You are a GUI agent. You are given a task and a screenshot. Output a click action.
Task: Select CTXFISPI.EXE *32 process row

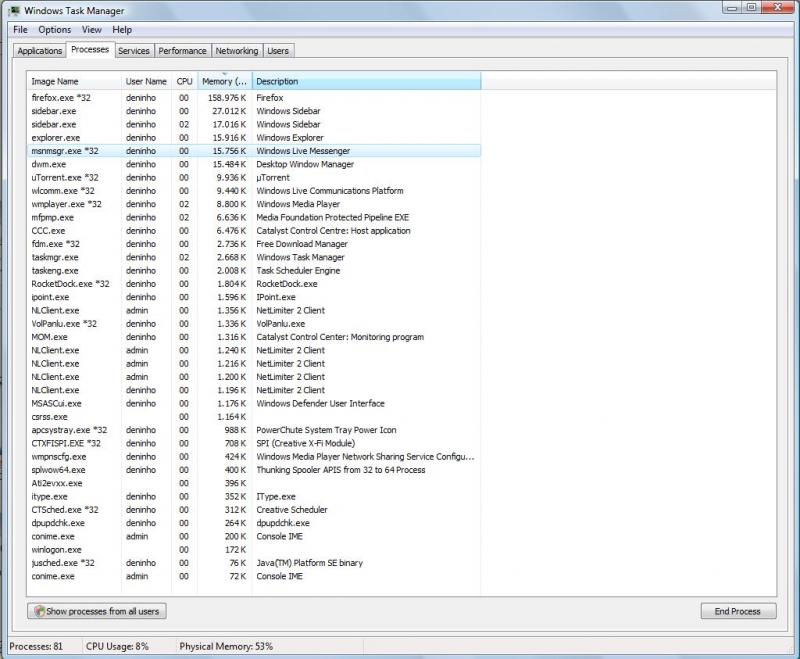coord(254,443)
